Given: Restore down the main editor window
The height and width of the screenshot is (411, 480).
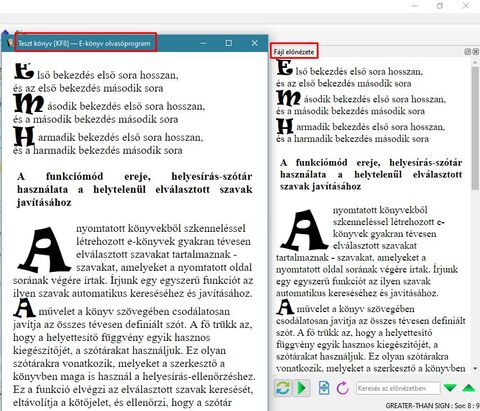Looking at the screenshot, I should (440, 6).
